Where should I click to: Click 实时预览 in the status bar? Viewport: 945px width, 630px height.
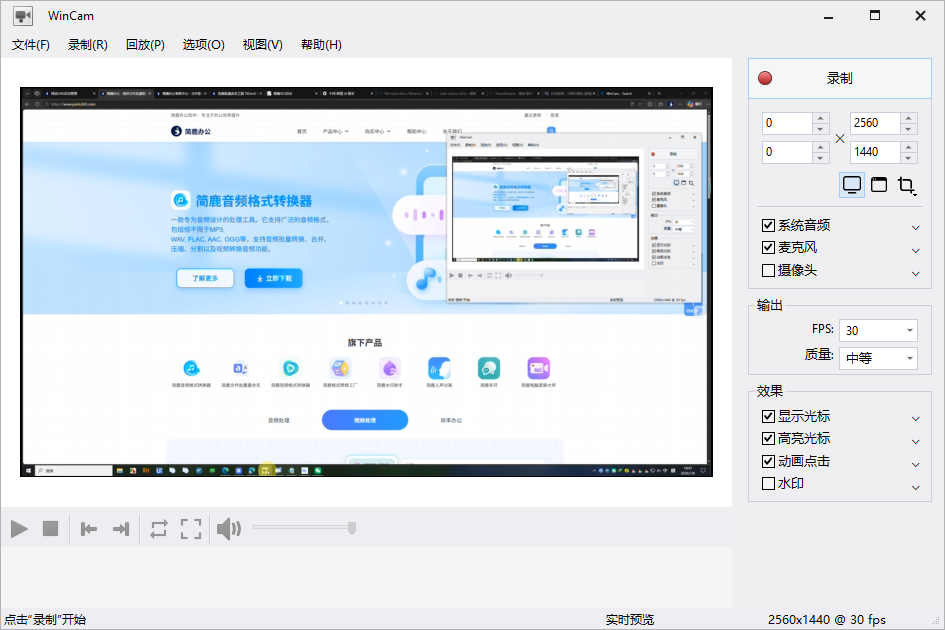coord(630,620)
